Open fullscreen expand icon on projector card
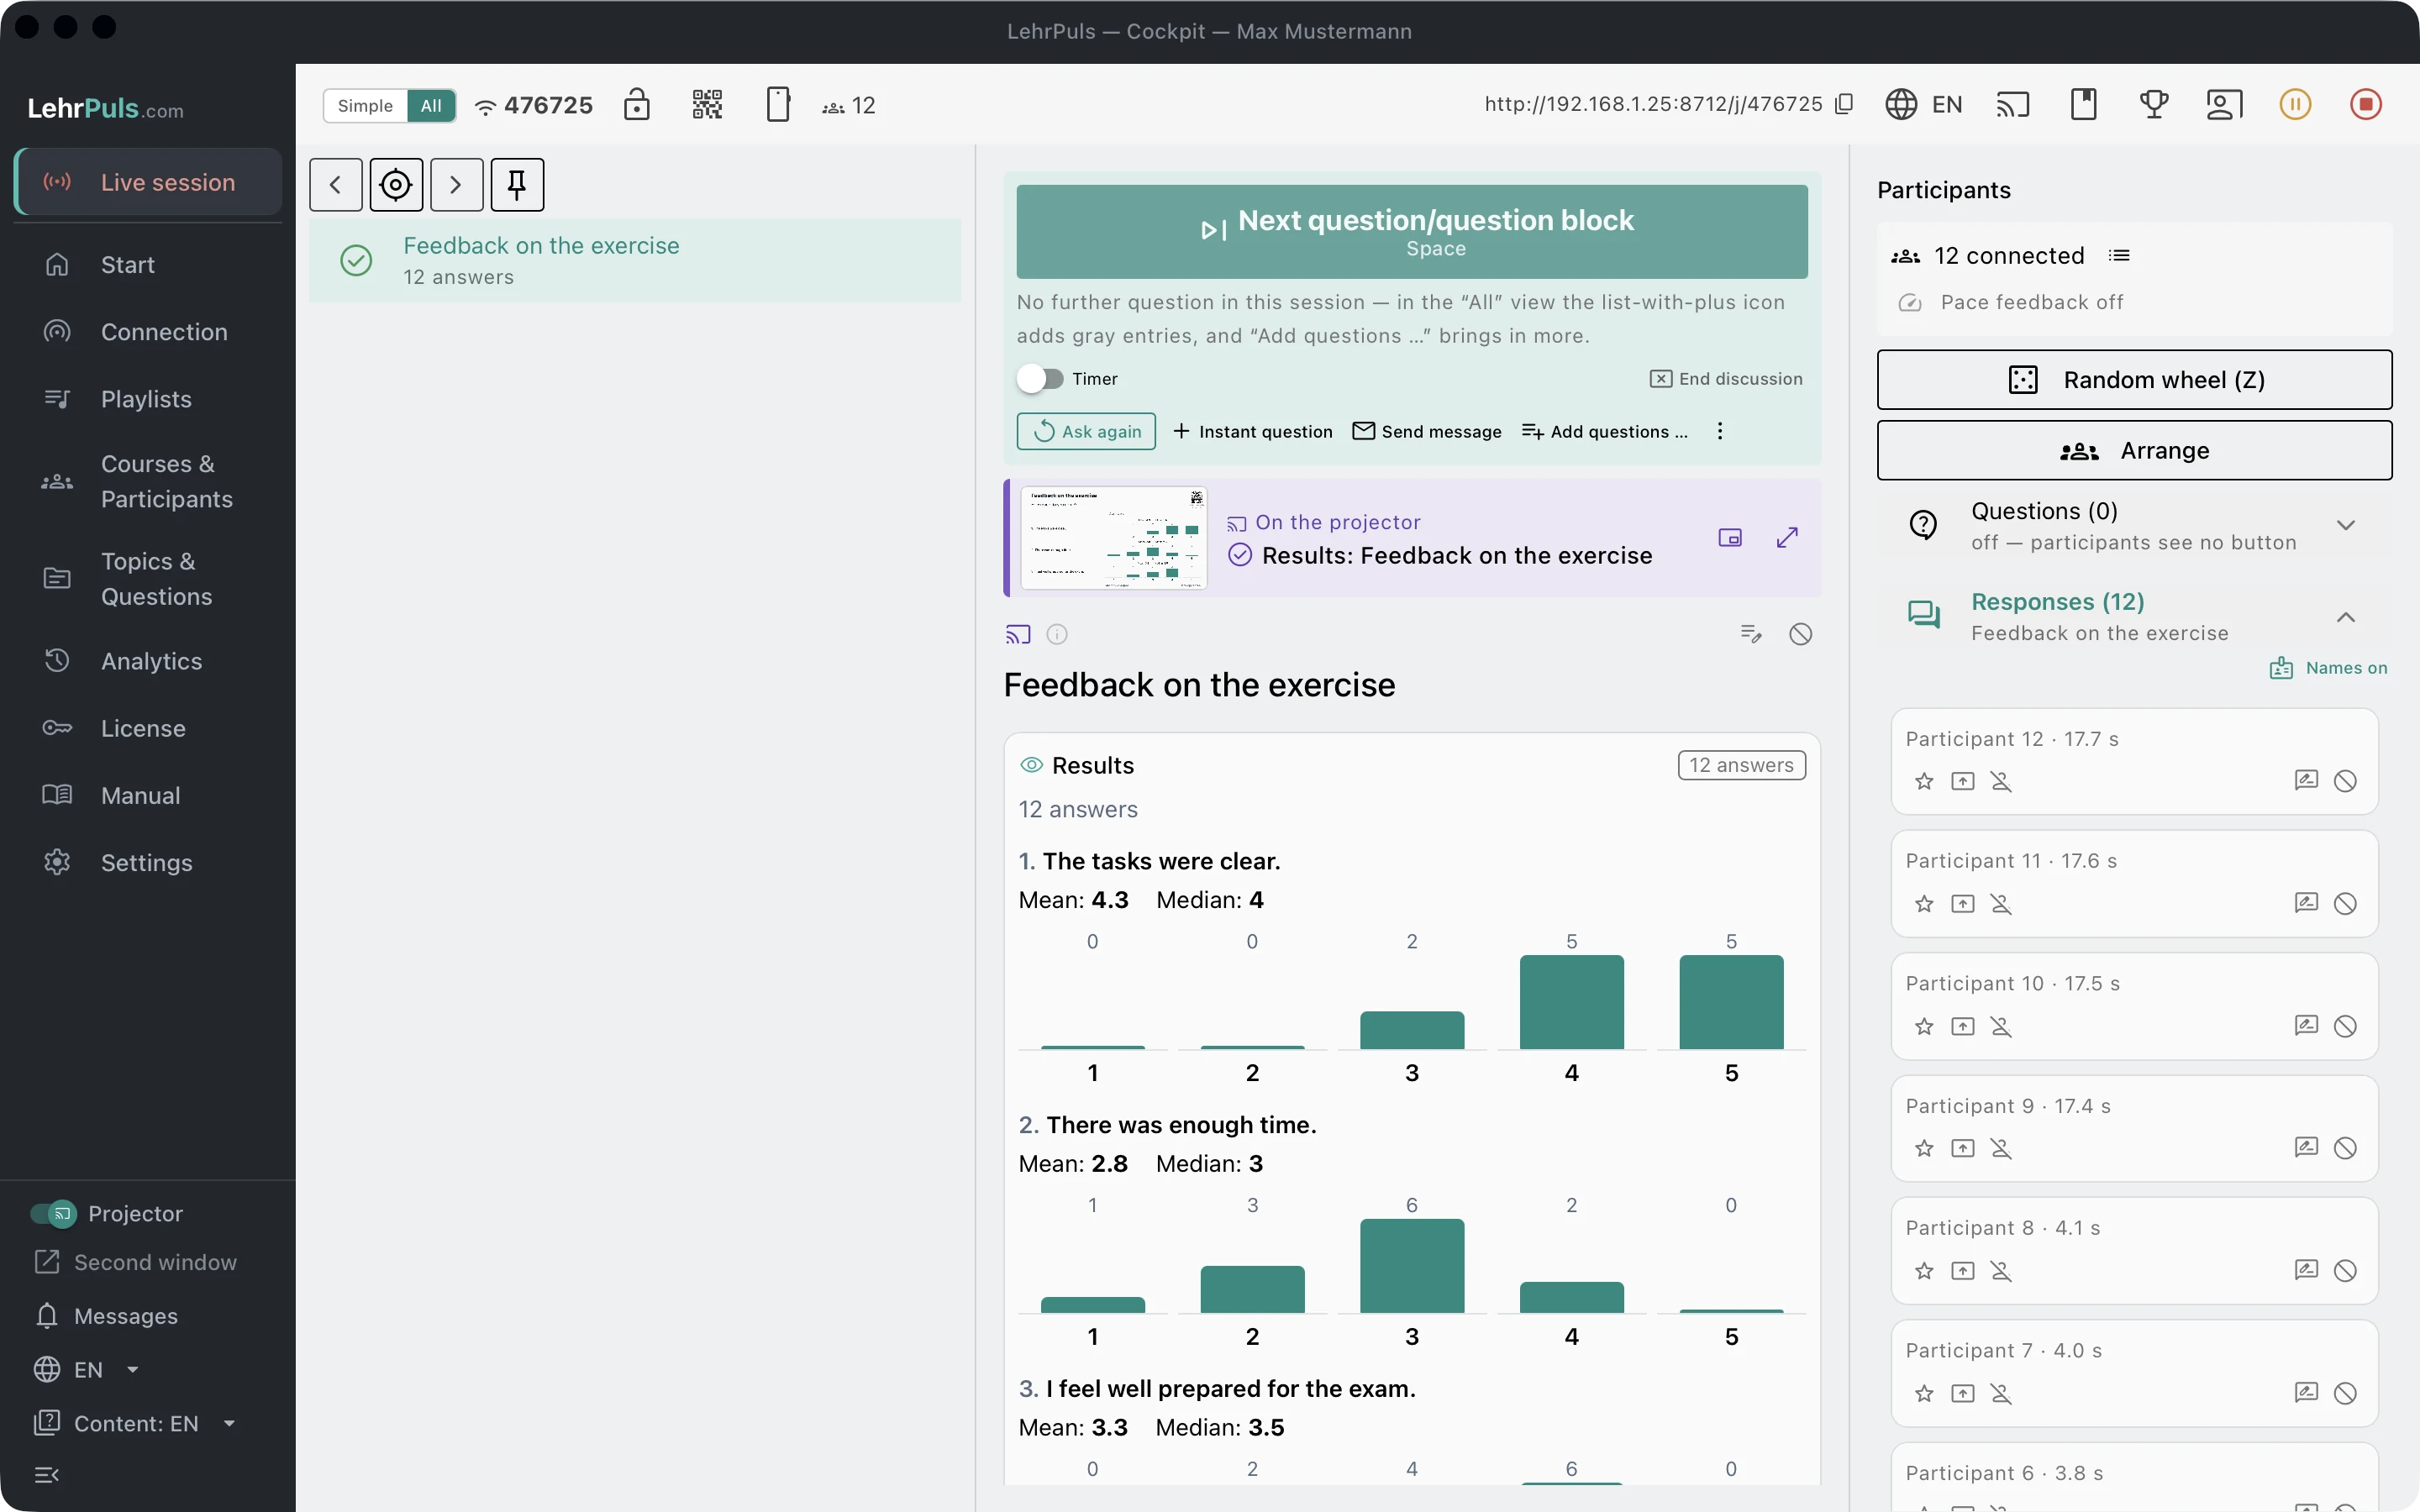2420x1512 pixels. click(x=1787, y=538)
